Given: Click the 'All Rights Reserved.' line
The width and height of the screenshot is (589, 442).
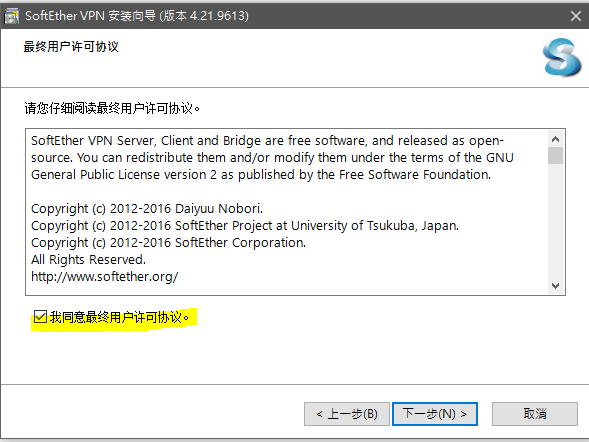Looking at the screenshot, I should (88, 259).
